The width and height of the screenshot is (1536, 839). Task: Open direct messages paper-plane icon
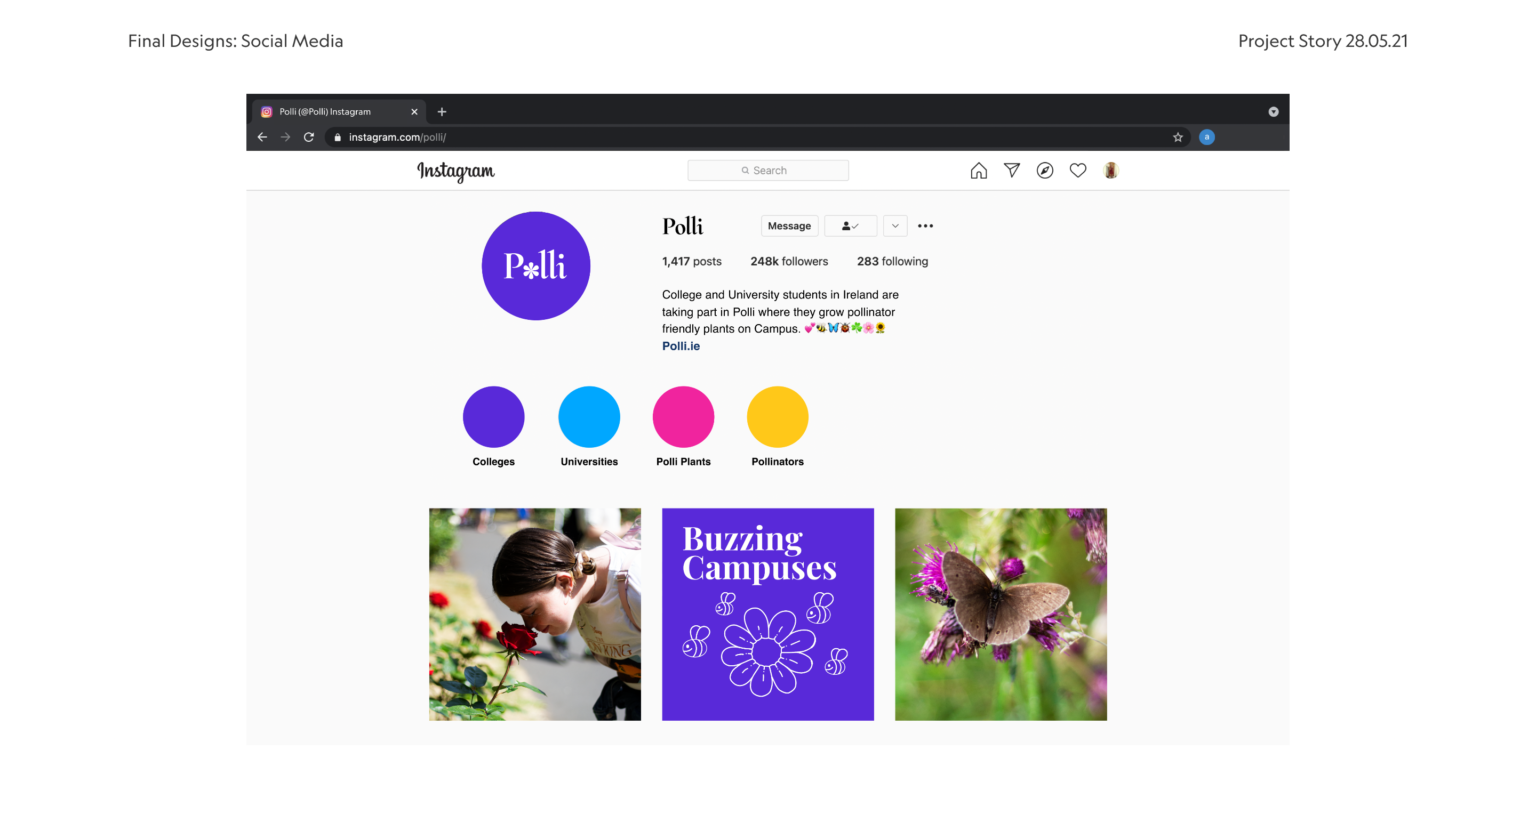tap(1012, 171)
